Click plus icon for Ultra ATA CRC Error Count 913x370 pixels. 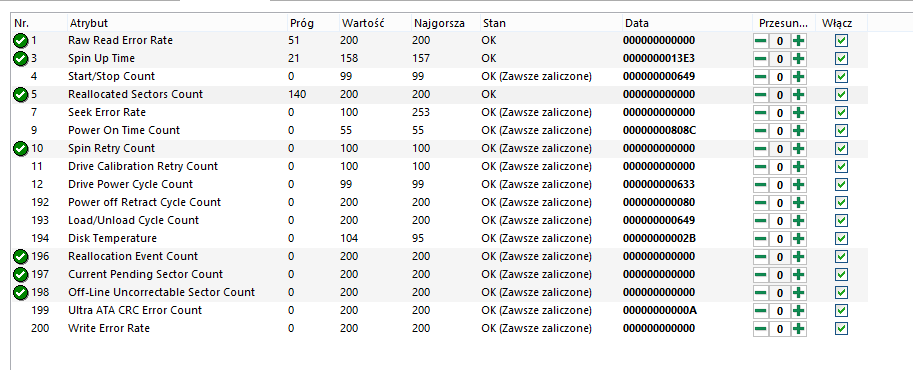pyautogui.click(x=799, y=311)
